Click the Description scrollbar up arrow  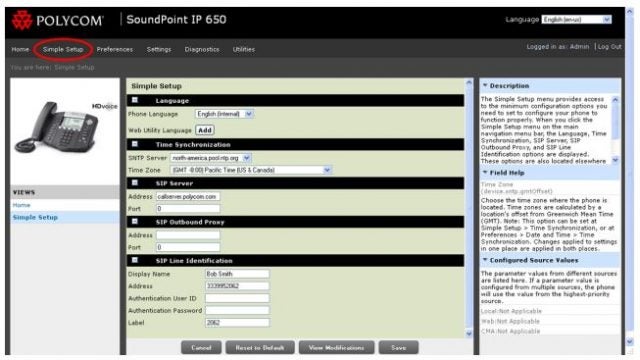615,100
